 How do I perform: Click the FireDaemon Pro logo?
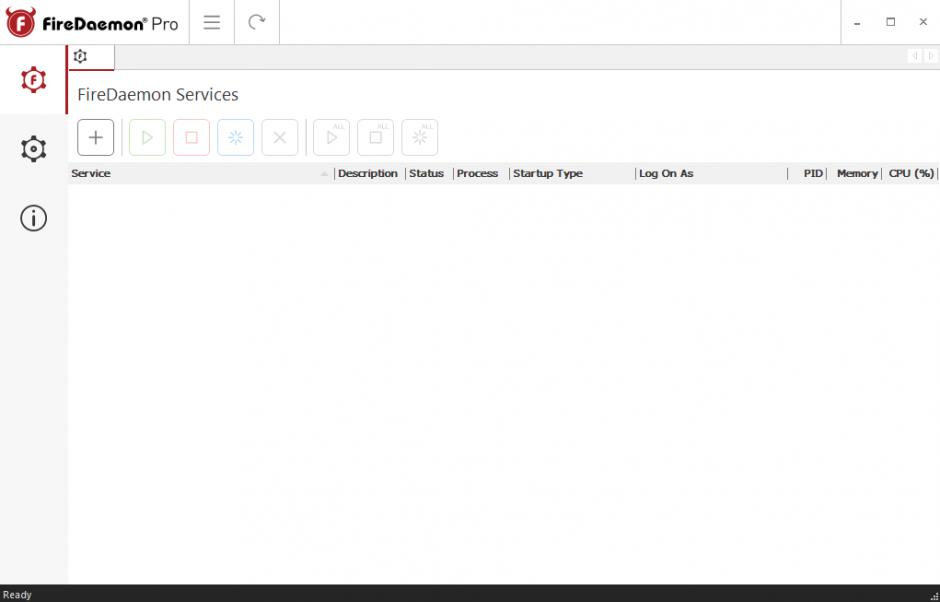point(92,23)
